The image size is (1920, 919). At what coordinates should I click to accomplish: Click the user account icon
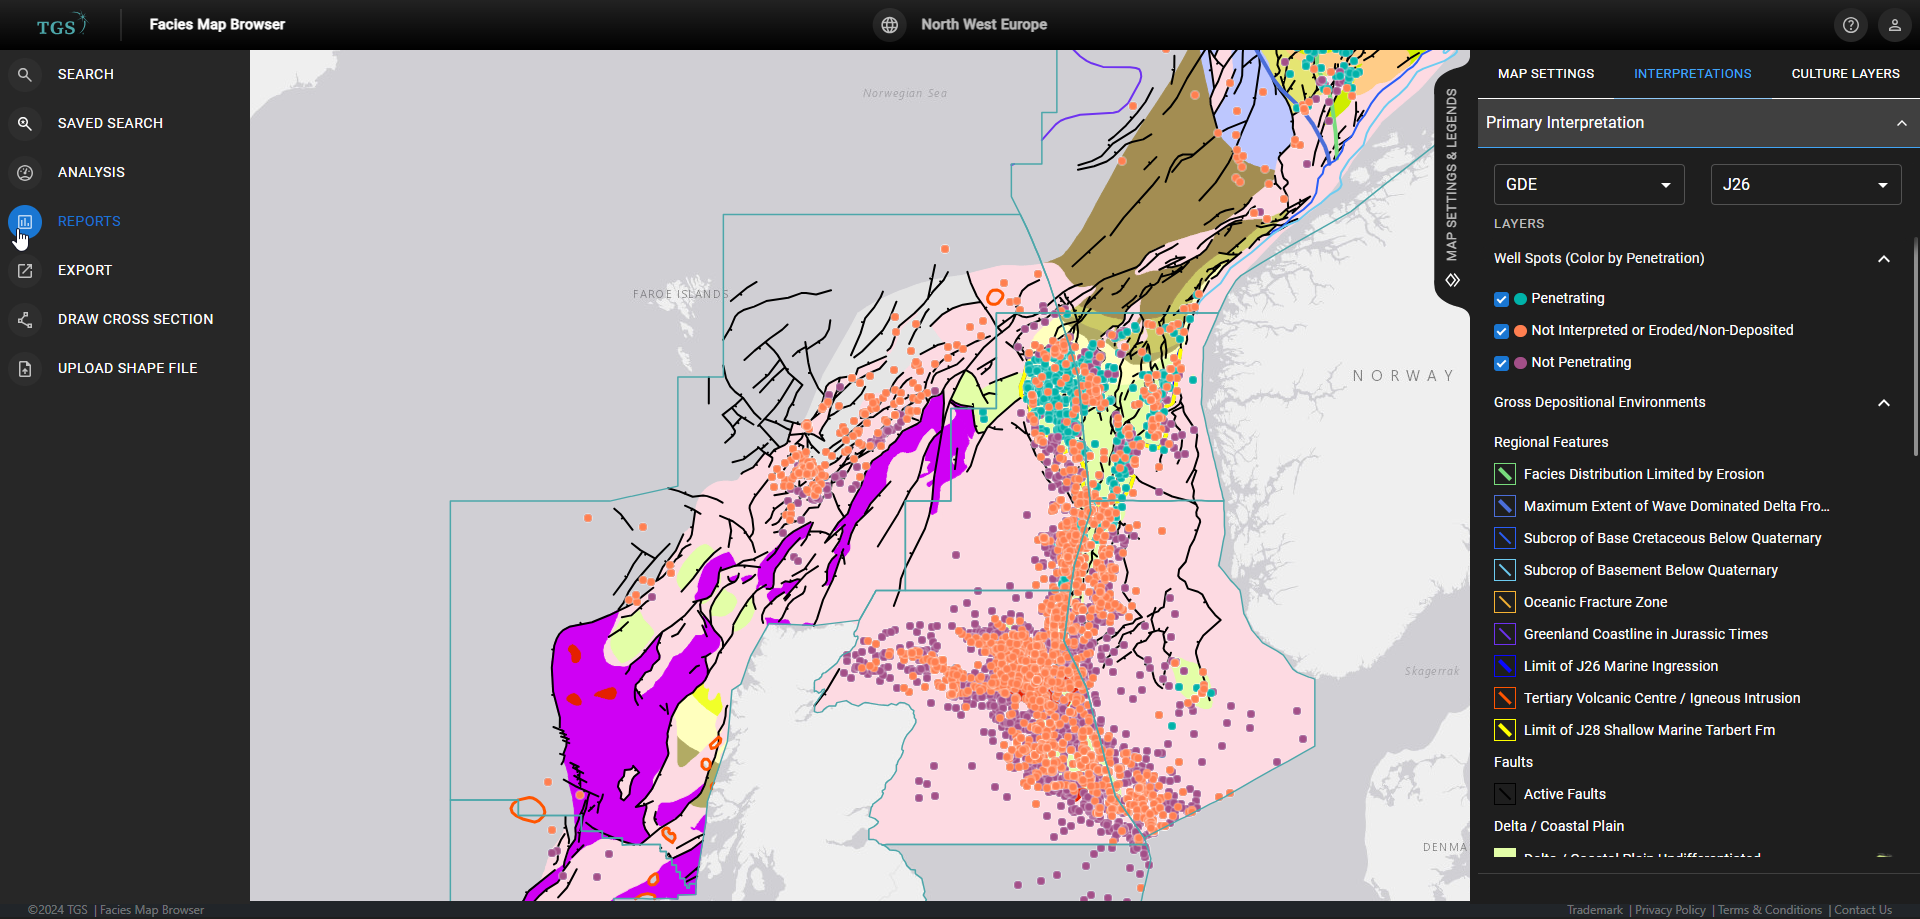pos(1895,24)
